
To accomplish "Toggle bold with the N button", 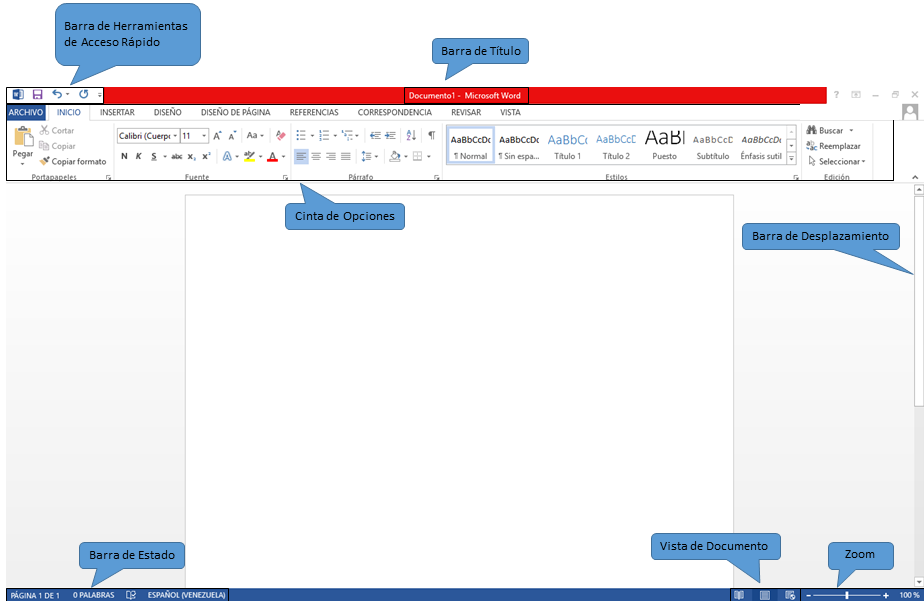I will pyautogui.click(x=124, y=156).
